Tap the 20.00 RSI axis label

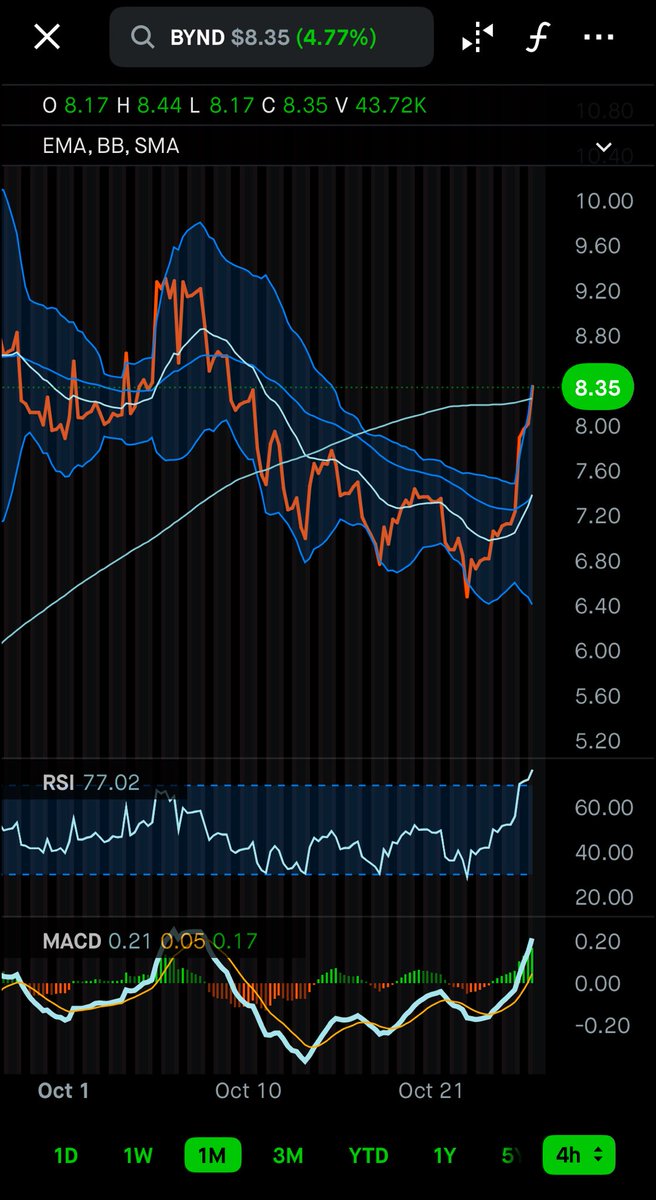point(604,898)
